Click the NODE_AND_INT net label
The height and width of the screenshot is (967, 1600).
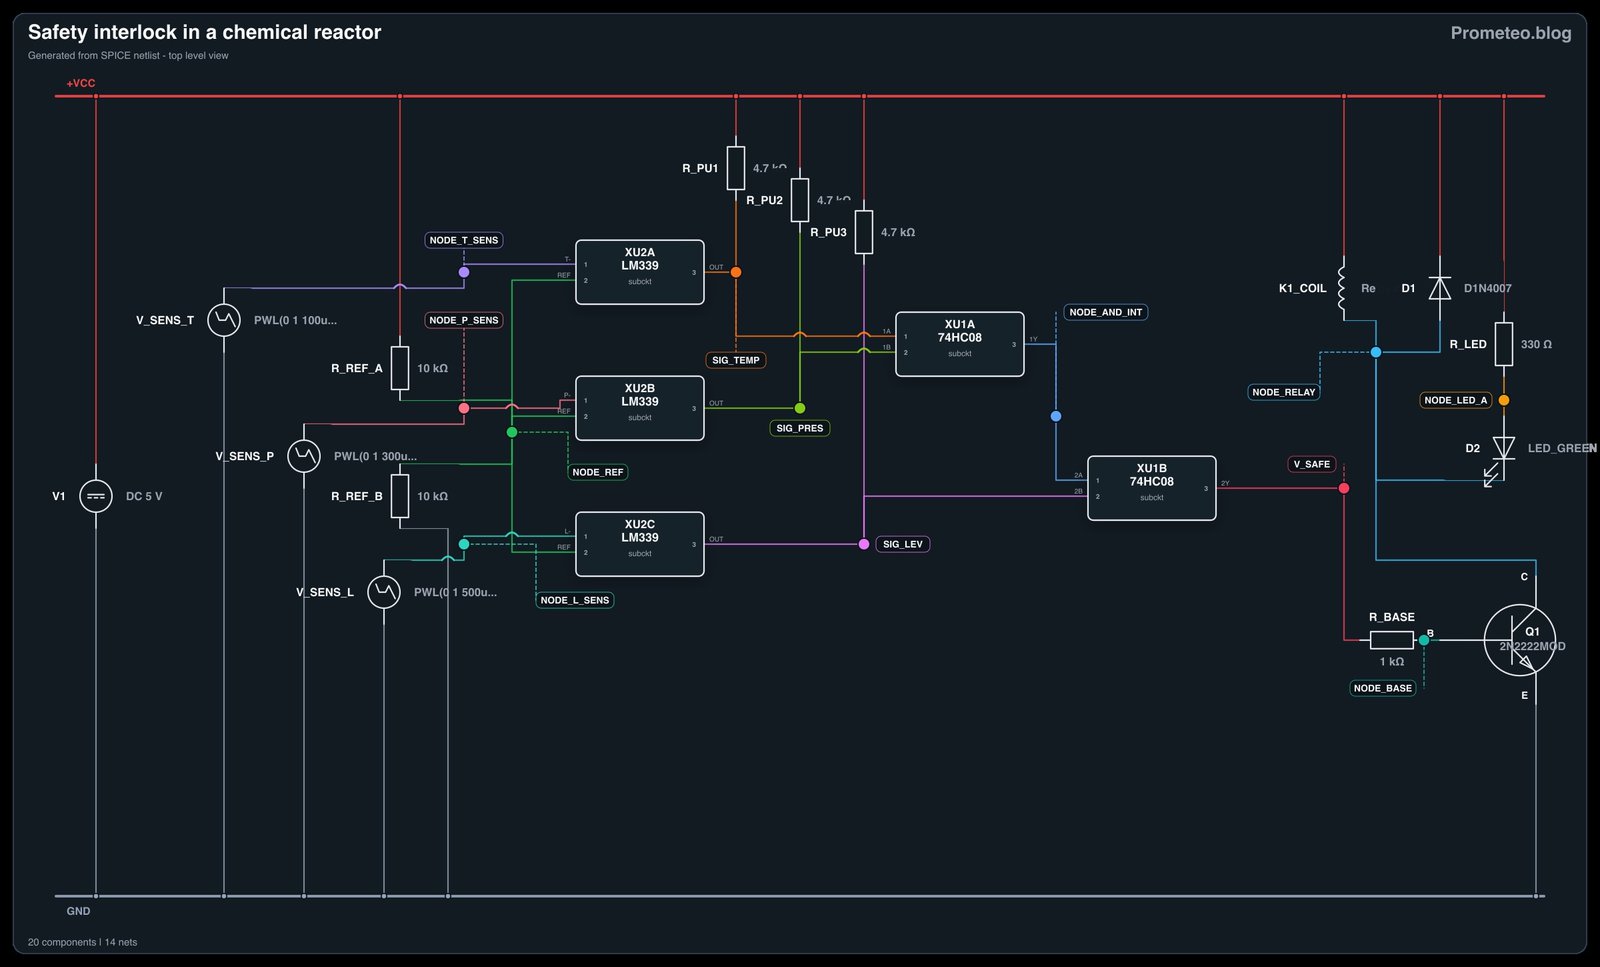click(1106, 312)
